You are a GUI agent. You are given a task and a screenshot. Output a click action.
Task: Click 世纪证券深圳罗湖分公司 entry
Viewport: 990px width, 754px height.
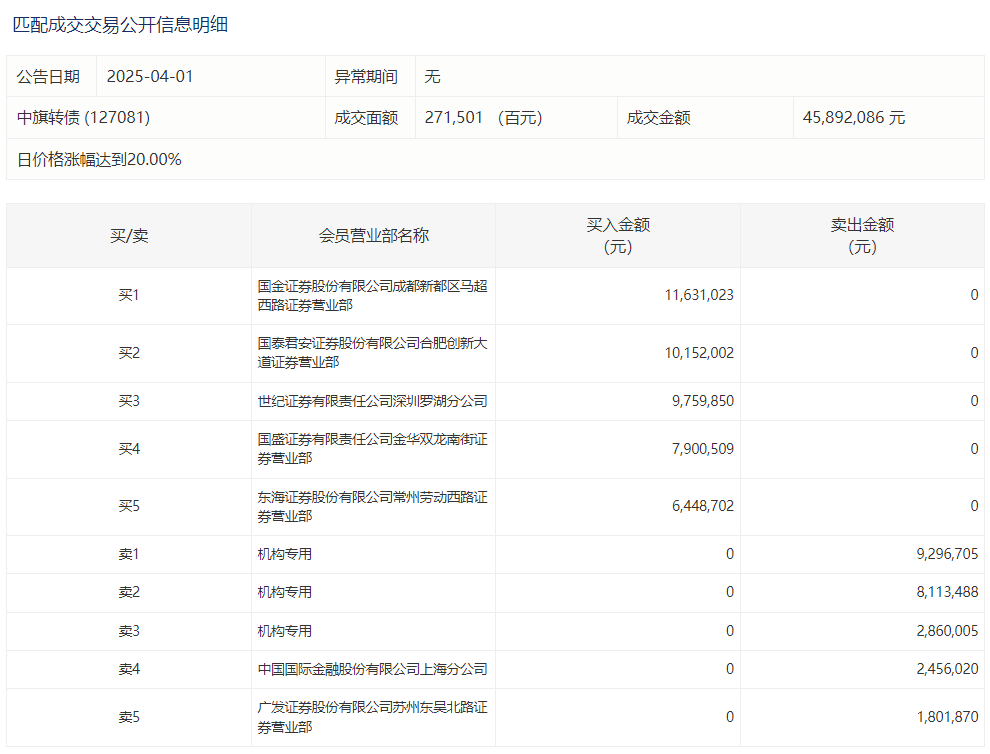(x=372, y=401)
